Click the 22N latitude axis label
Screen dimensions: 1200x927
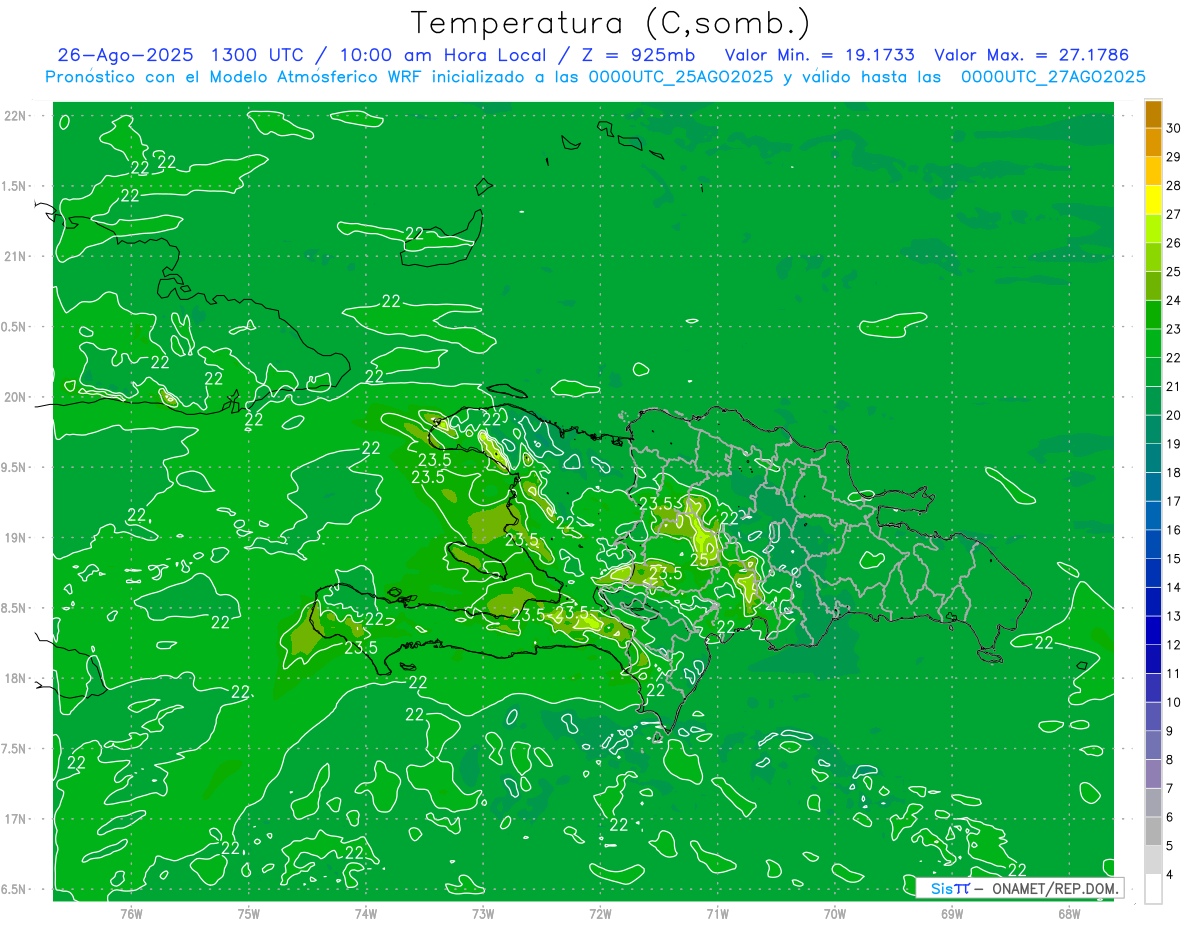tap(15, 116)
